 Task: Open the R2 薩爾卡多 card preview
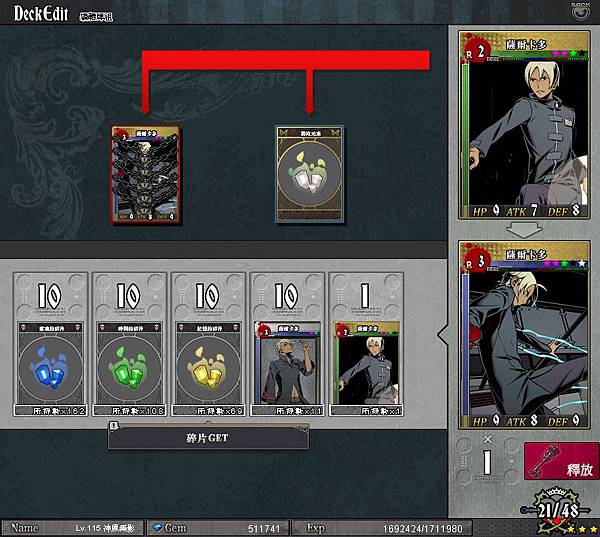[524, 125]
